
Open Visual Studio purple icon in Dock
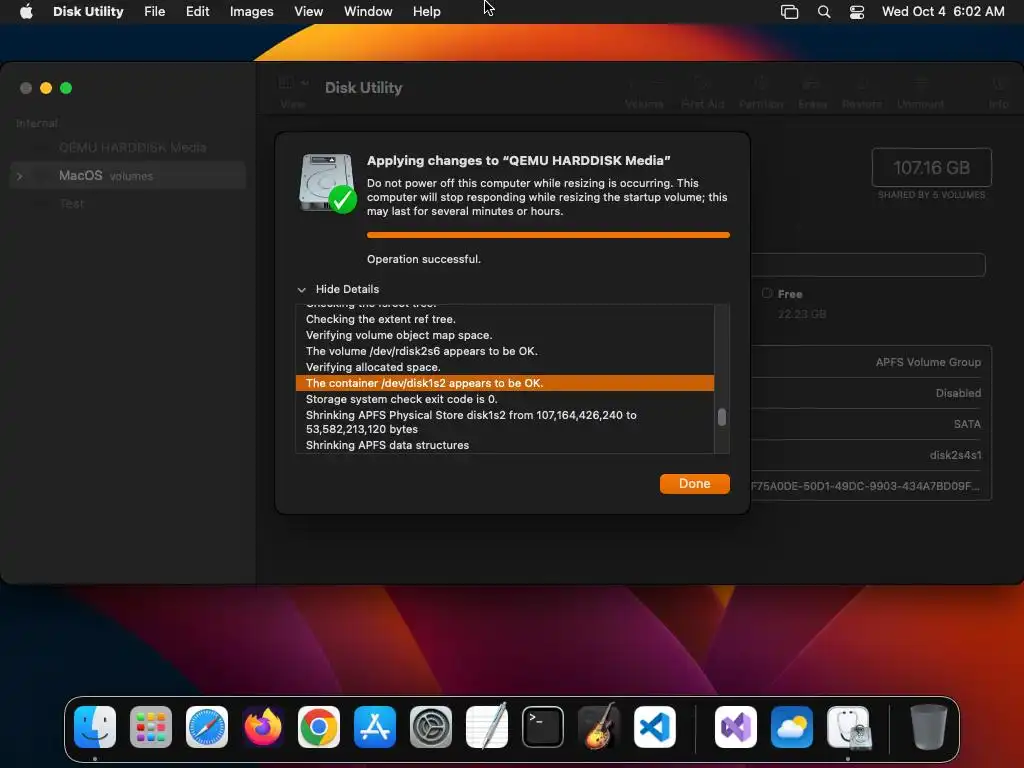(x=736, y=727)
